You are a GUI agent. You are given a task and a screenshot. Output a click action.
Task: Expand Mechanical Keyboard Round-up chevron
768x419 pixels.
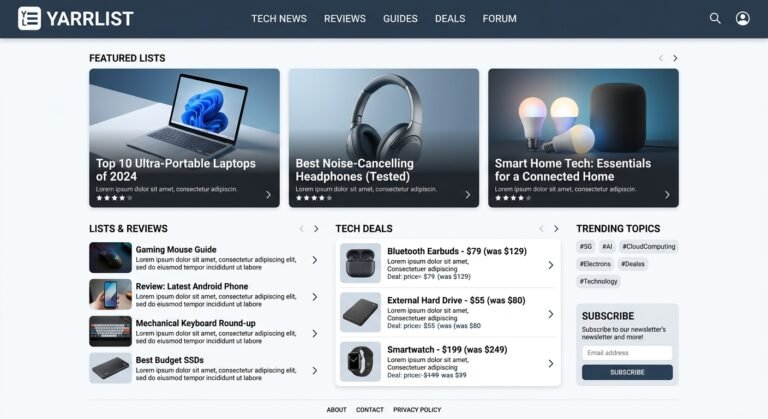click(x=315, y=334)
